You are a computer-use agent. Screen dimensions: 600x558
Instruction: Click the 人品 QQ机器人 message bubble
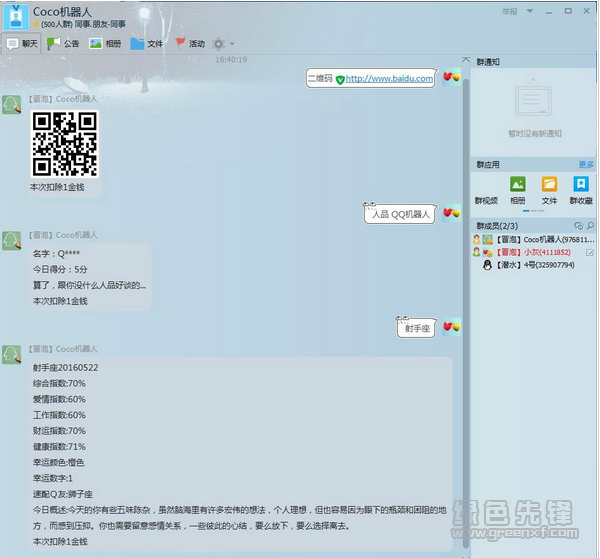[400, 214]
